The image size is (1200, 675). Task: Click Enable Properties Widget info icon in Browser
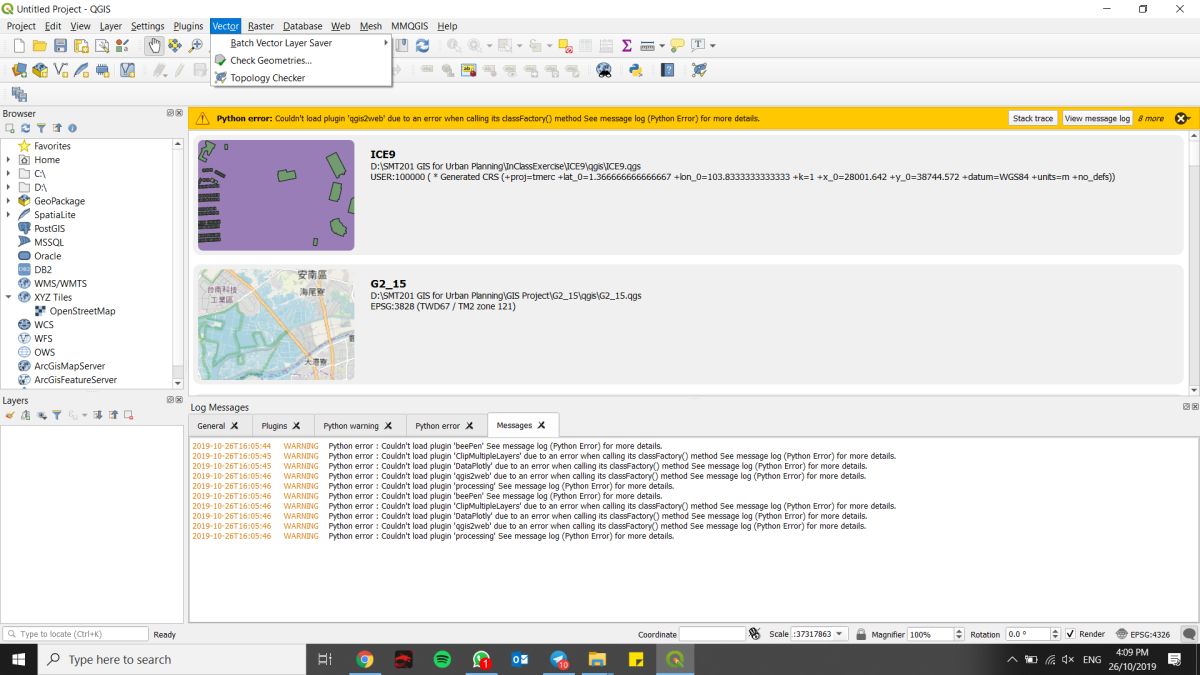pos(72,128)
